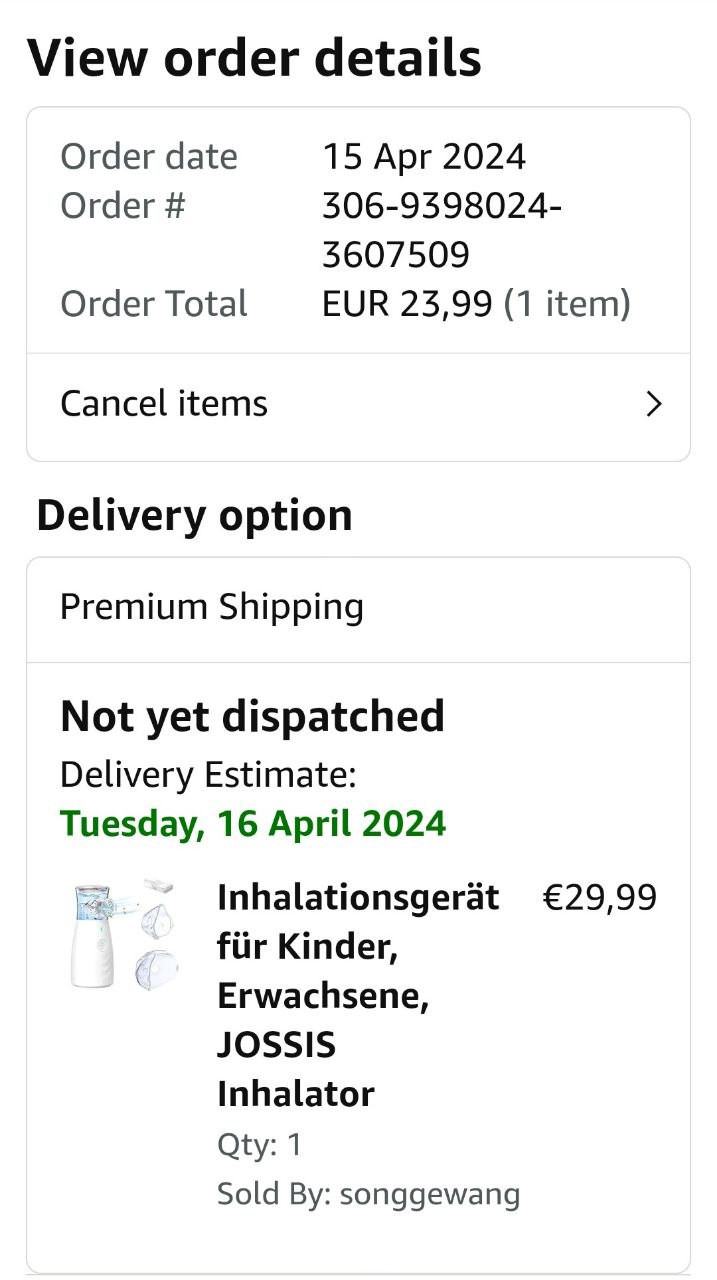Tap the green Tuesday, 16 April 2024 date
The image size is (717, 1280).
click(253, 824)
